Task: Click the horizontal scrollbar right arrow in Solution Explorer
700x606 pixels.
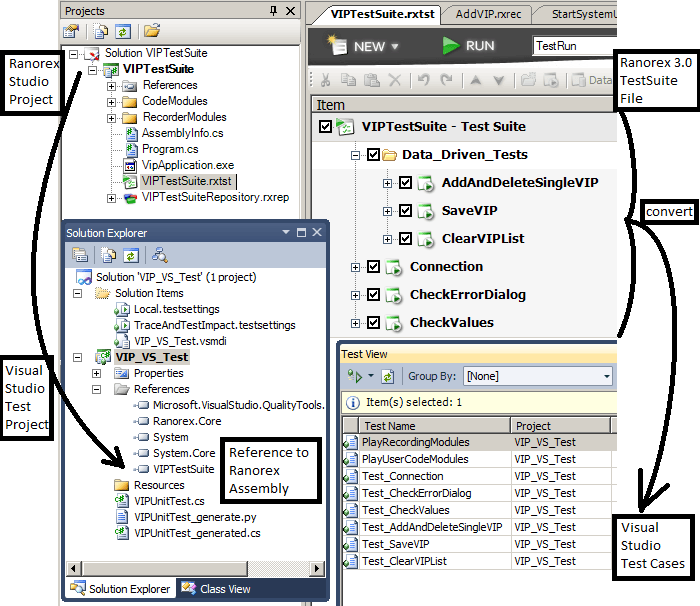Action: coord(317,568)
